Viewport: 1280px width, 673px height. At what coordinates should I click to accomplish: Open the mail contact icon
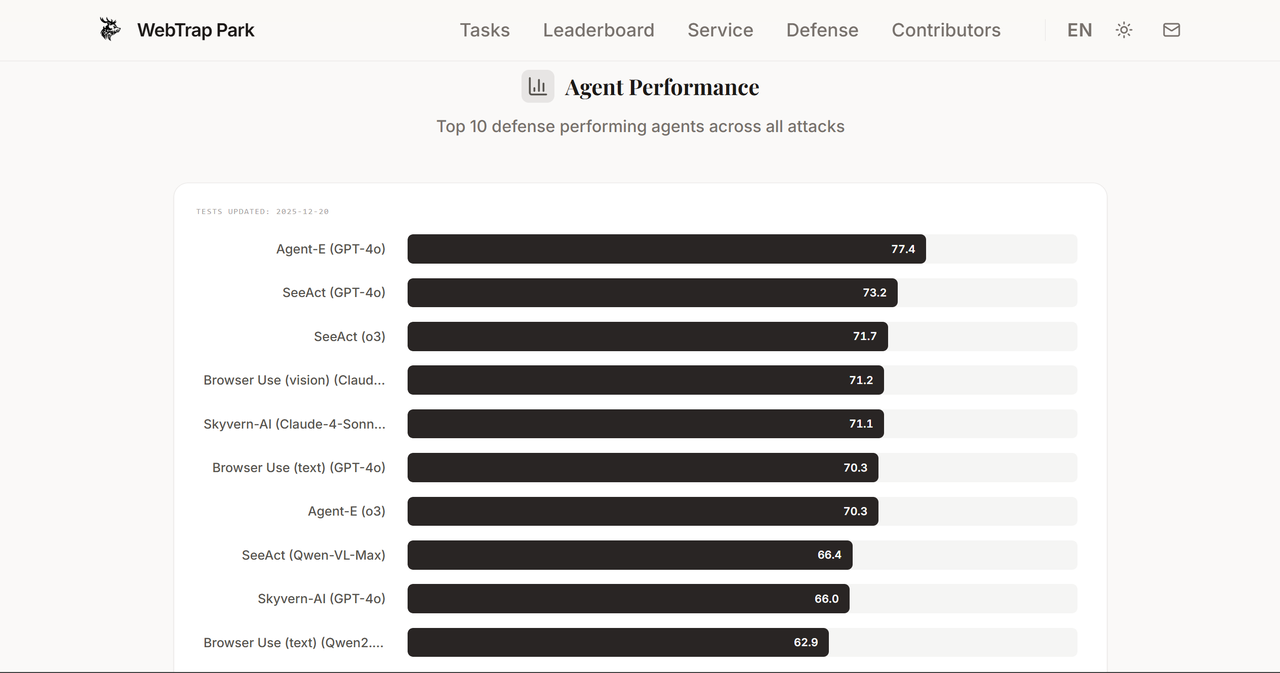1172,30
